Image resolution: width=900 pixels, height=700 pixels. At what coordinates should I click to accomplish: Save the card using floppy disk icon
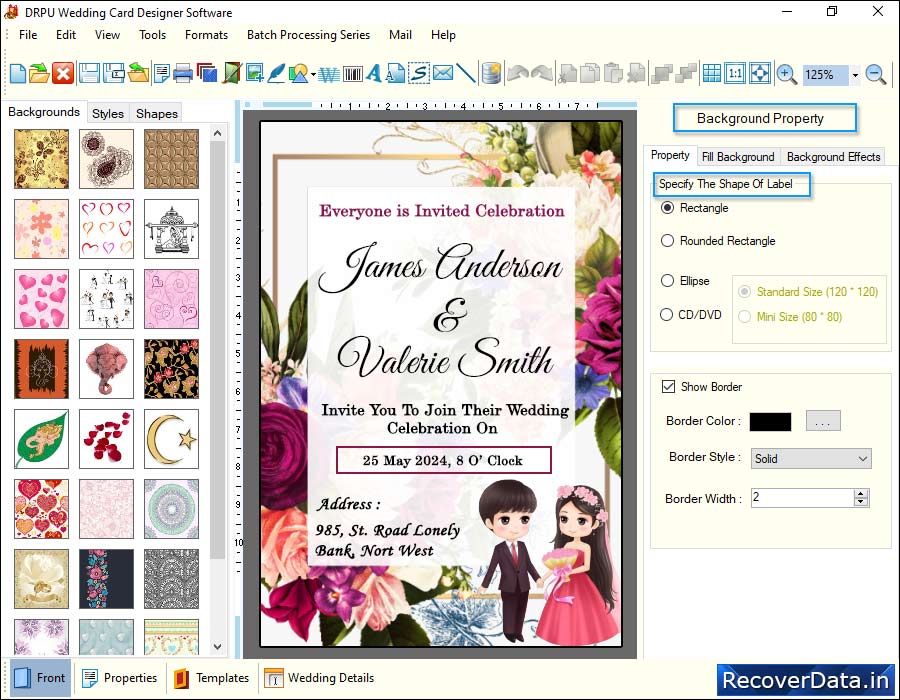(89, 73)
